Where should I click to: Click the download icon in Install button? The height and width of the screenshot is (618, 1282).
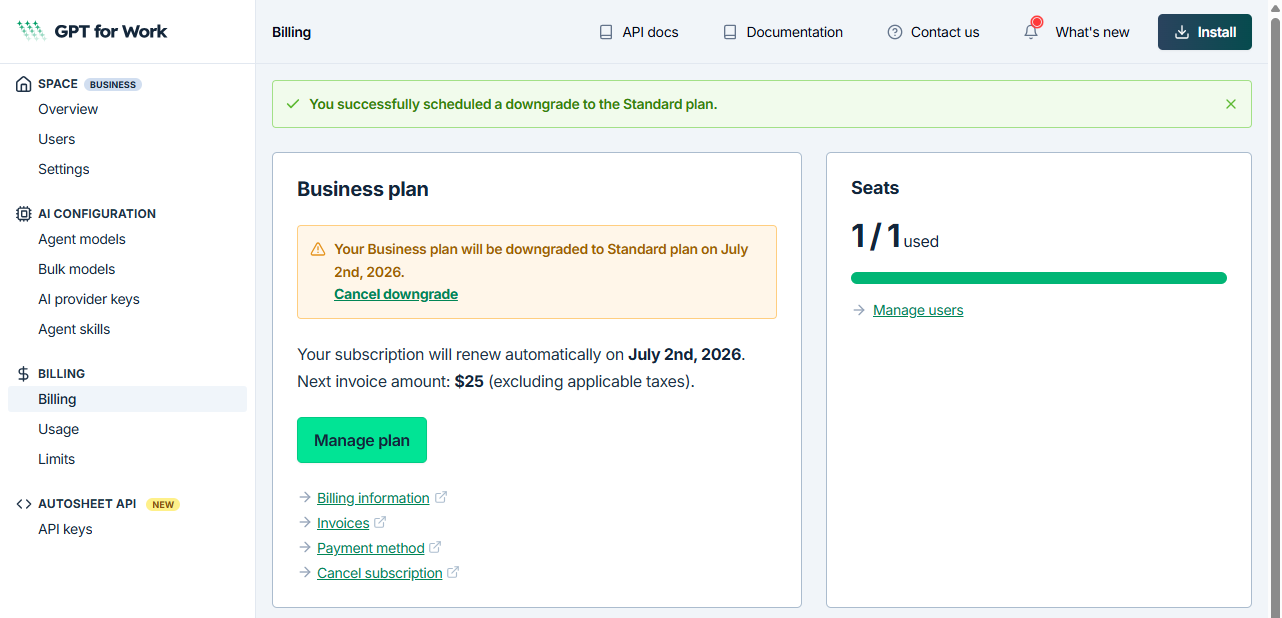tap(1182, 32)
